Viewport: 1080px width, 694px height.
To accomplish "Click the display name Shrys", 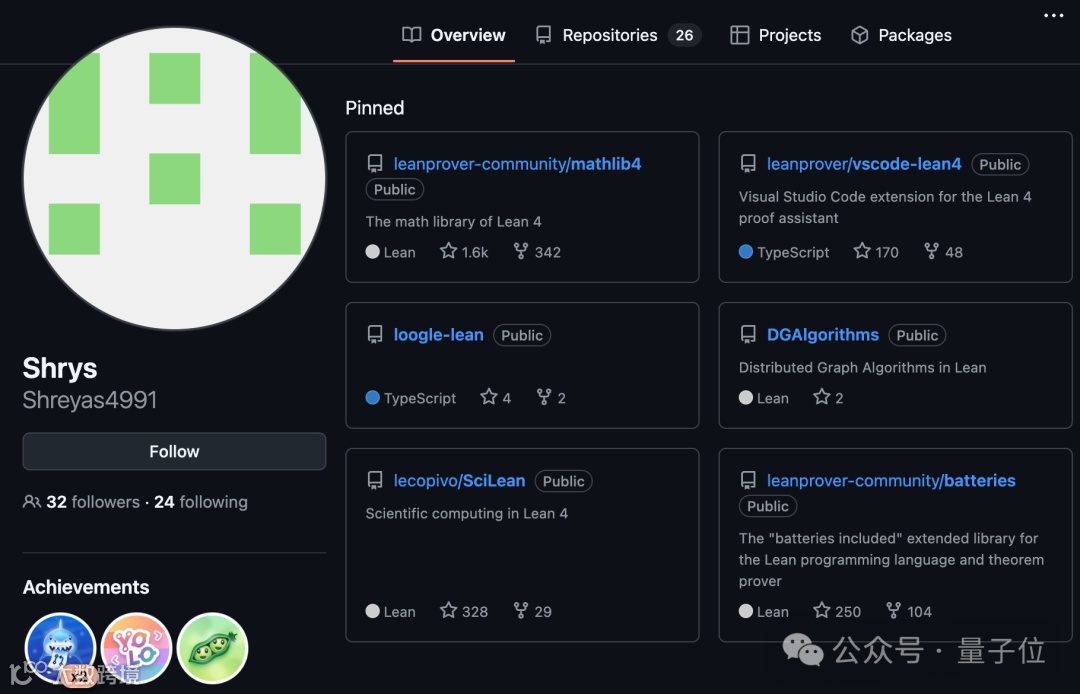I will click(60, 368).
